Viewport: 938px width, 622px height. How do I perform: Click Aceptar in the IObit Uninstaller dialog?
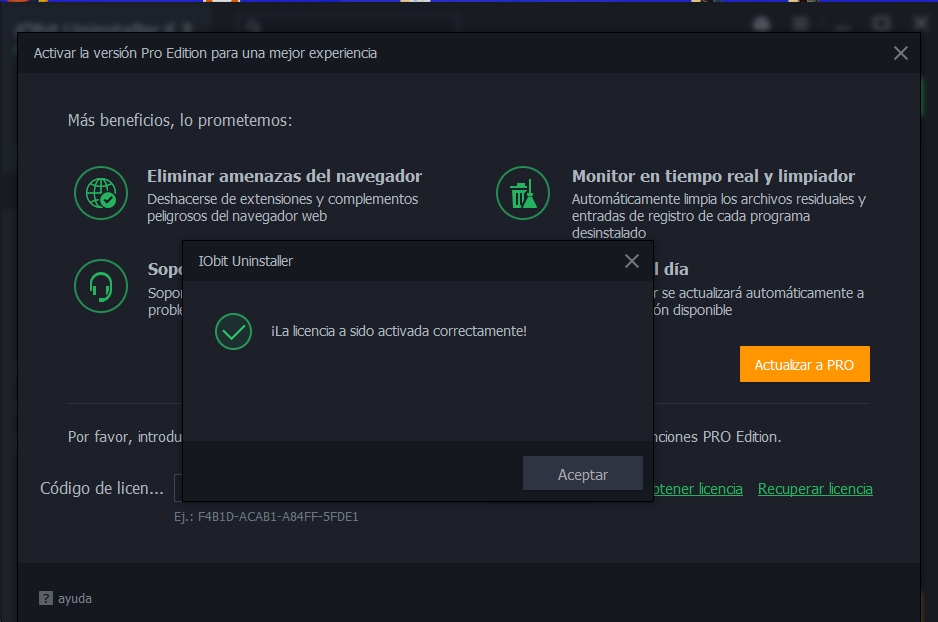pyautogui.click(x=583, y=474)
